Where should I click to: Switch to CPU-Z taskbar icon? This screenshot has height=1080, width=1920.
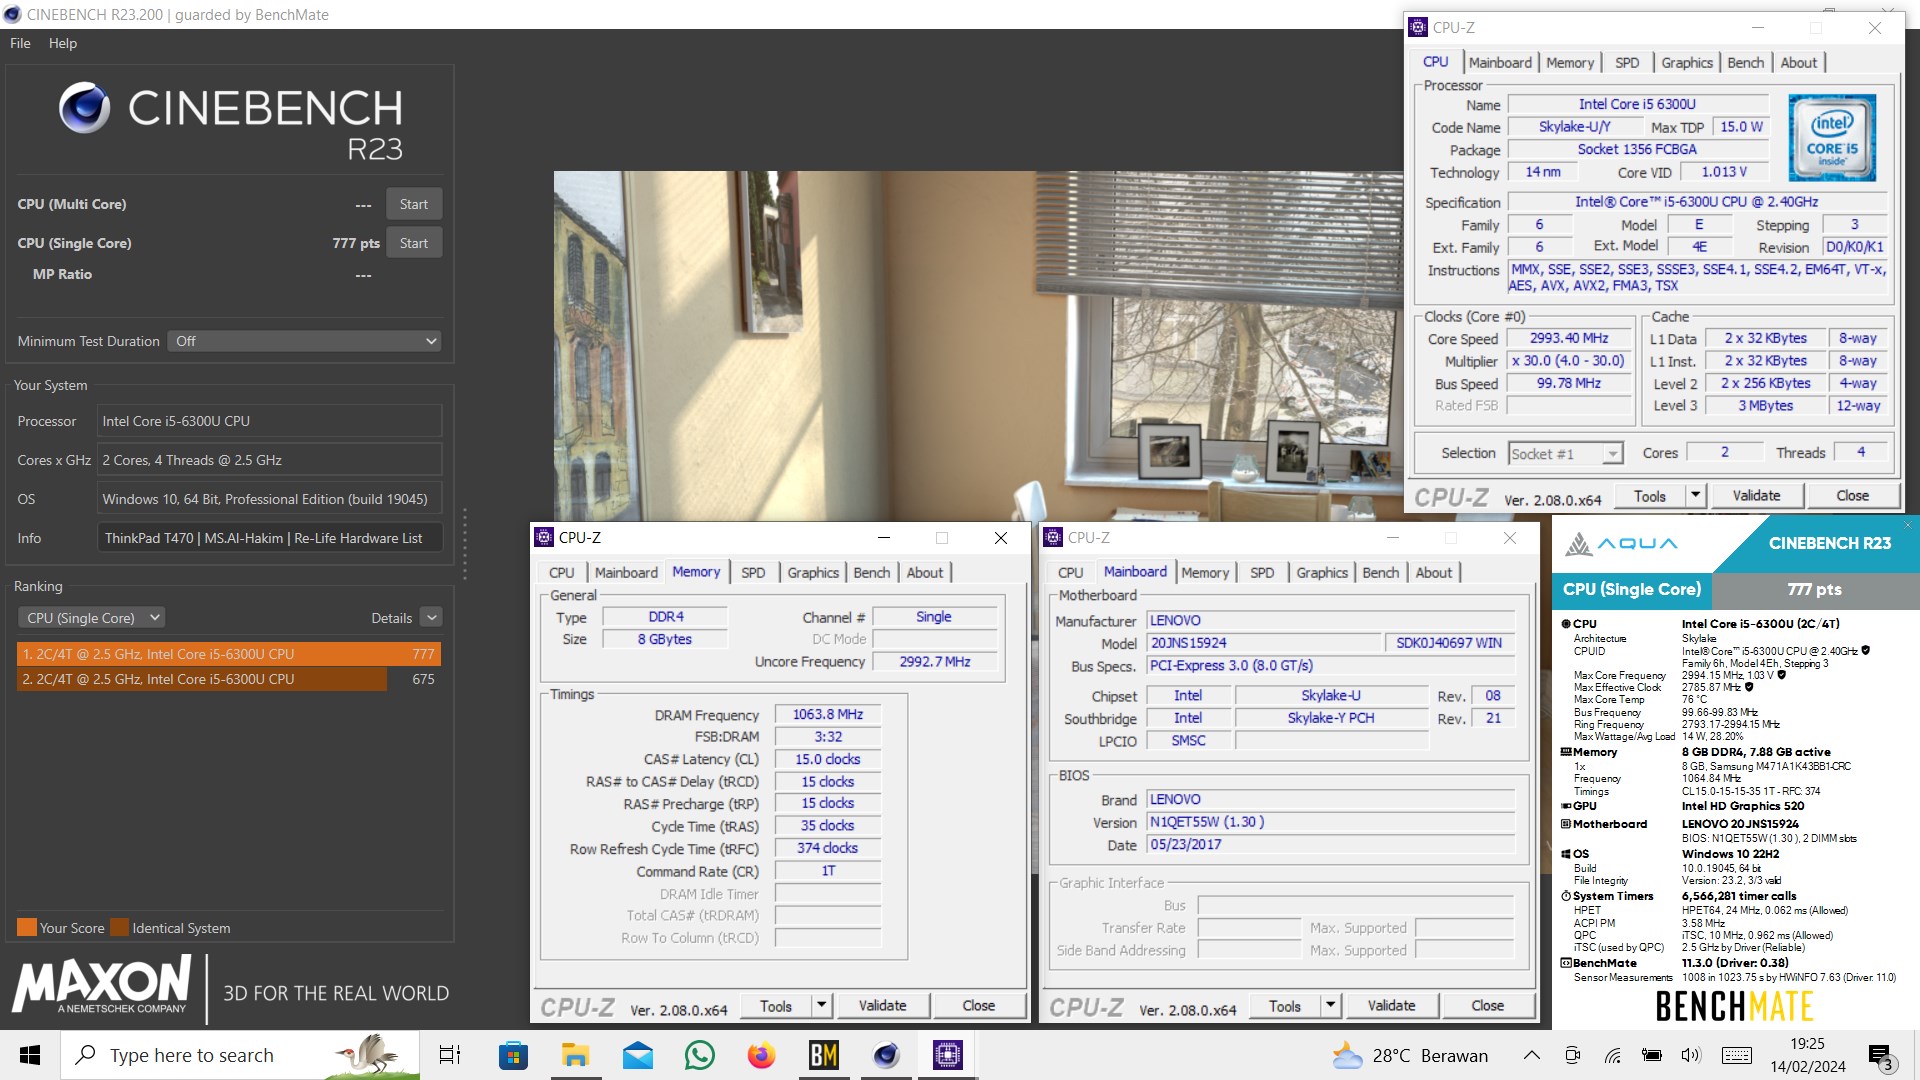pos(947,1055)
